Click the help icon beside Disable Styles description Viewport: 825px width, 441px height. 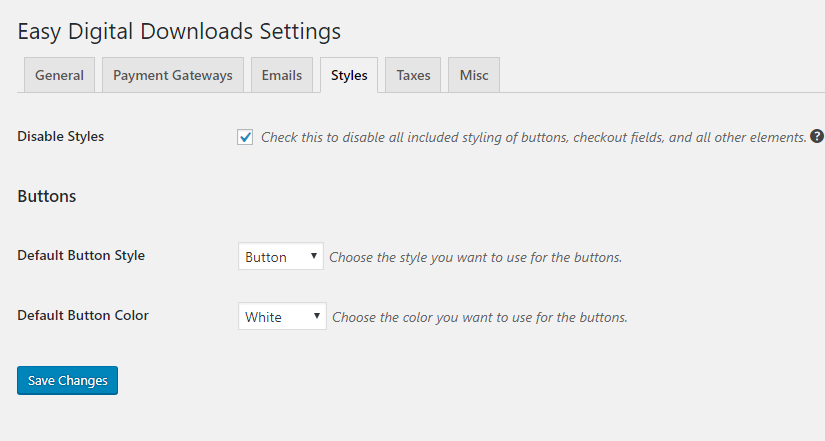pos(817,136)
